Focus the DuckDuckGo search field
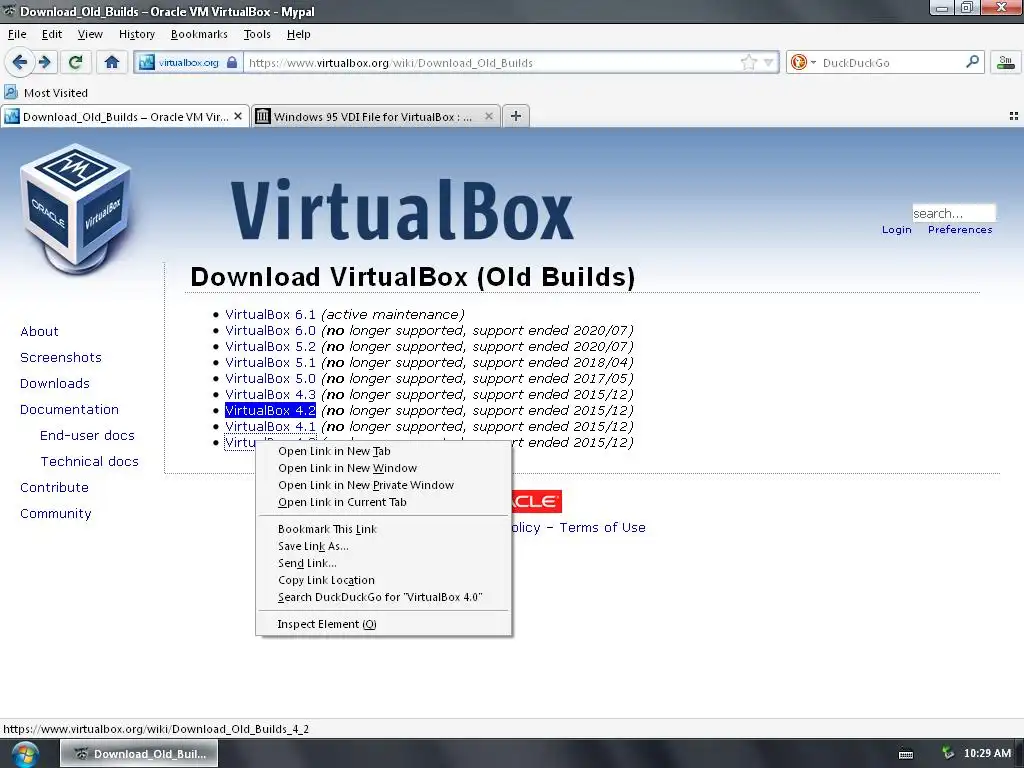 [x=891, y=63]
